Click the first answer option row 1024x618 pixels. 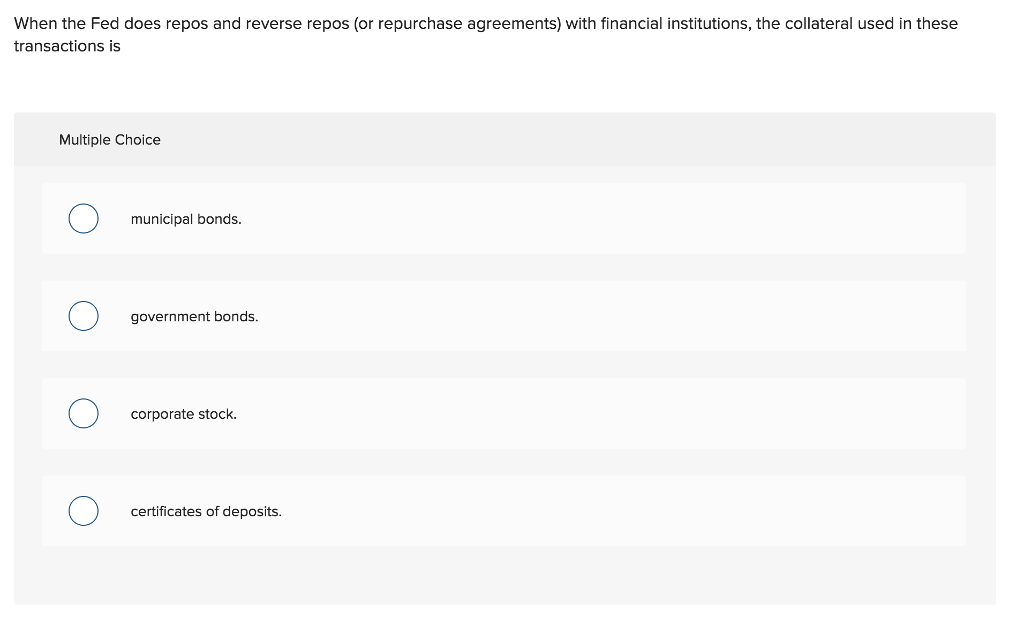[504, 218]
